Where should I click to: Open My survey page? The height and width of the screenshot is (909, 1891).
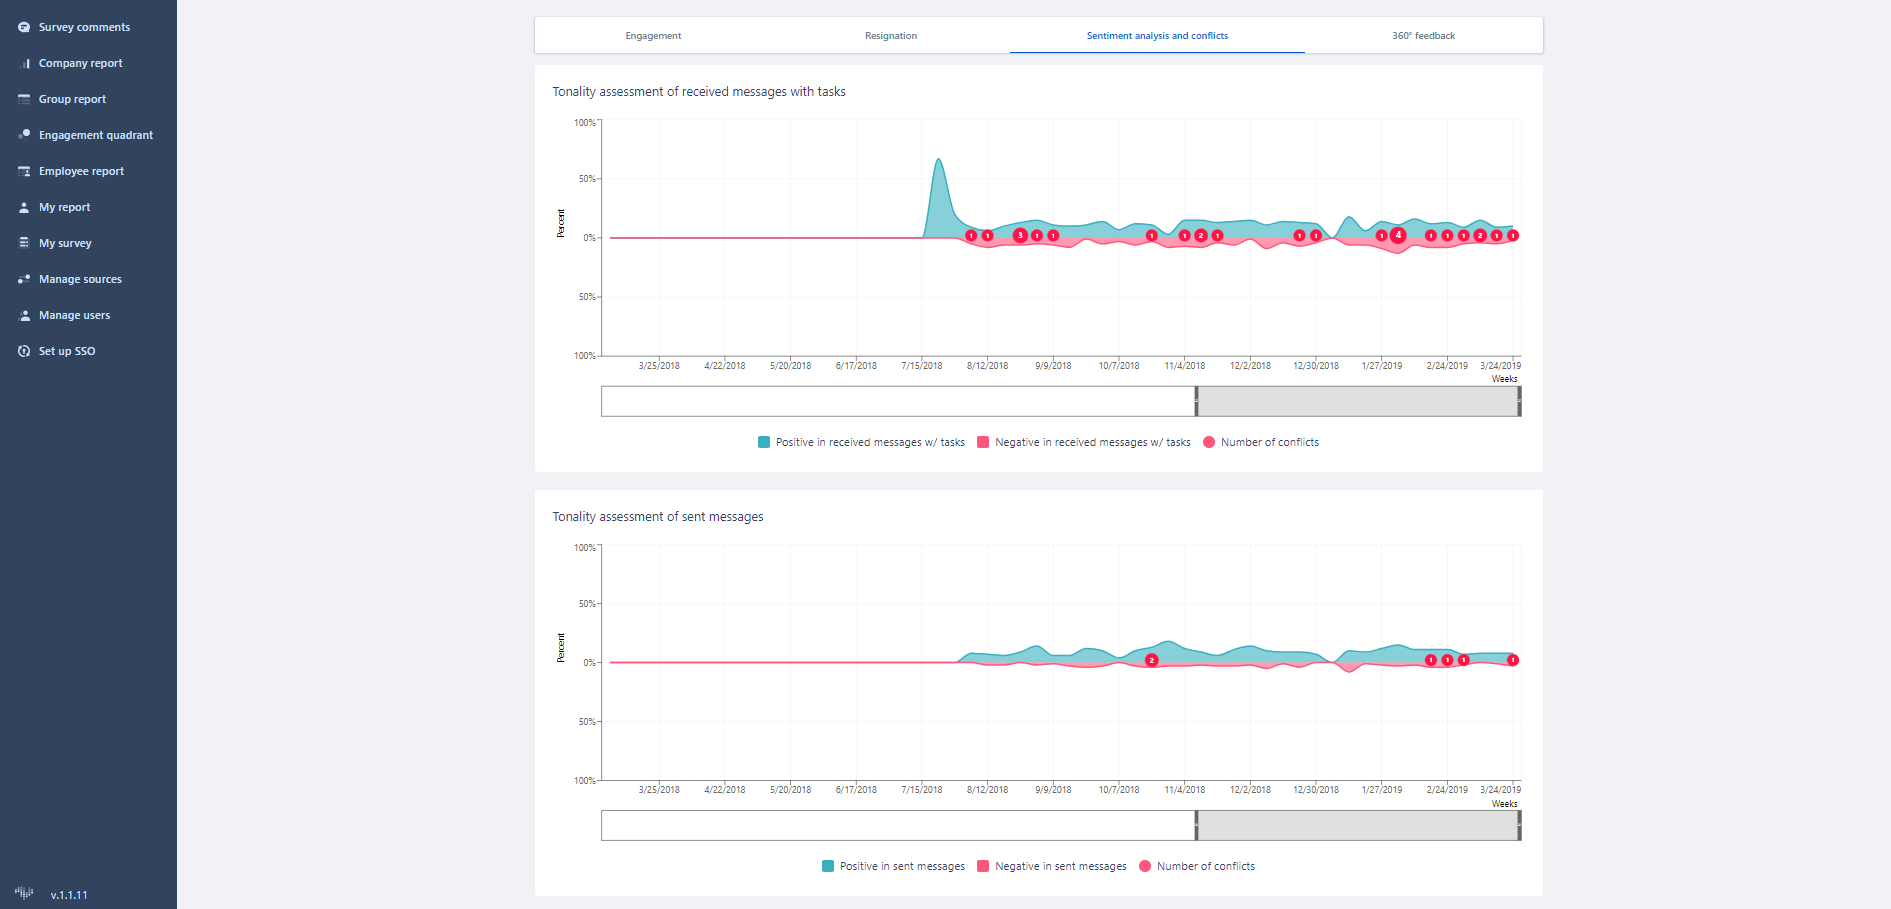coord(65,243)
